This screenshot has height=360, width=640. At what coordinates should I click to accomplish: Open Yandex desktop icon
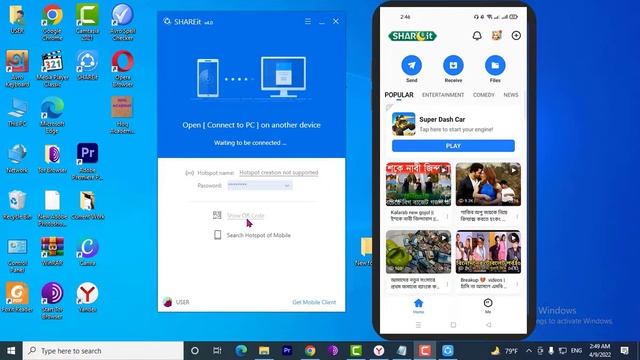point(87,298)
